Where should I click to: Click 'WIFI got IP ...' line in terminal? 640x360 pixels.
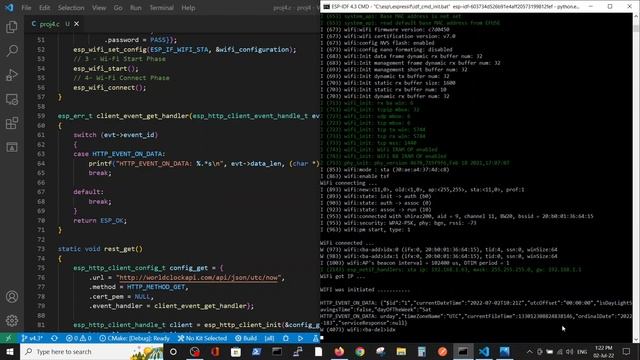(x=341, y=276)
